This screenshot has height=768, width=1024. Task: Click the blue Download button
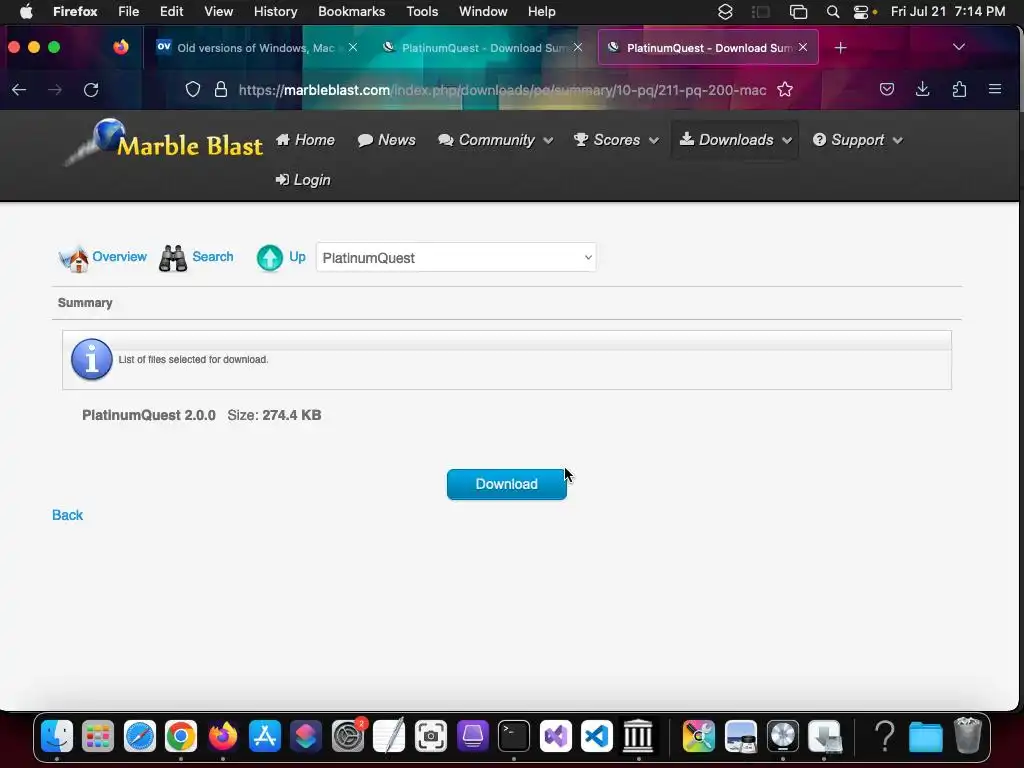506,484
